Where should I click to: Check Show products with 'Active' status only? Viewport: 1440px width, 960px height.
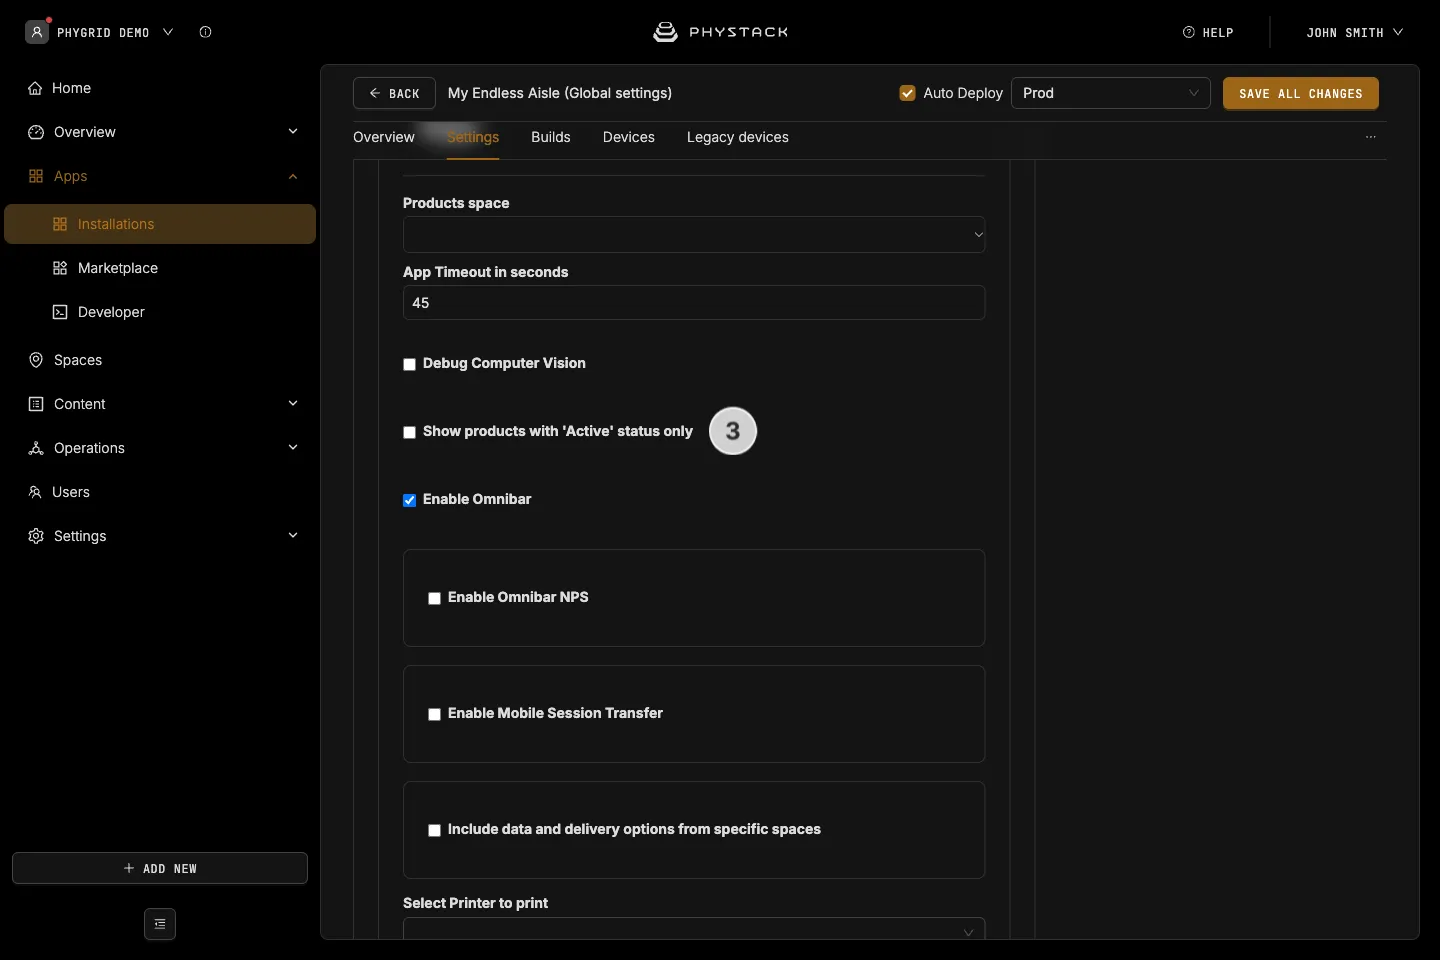coord(409,432)
